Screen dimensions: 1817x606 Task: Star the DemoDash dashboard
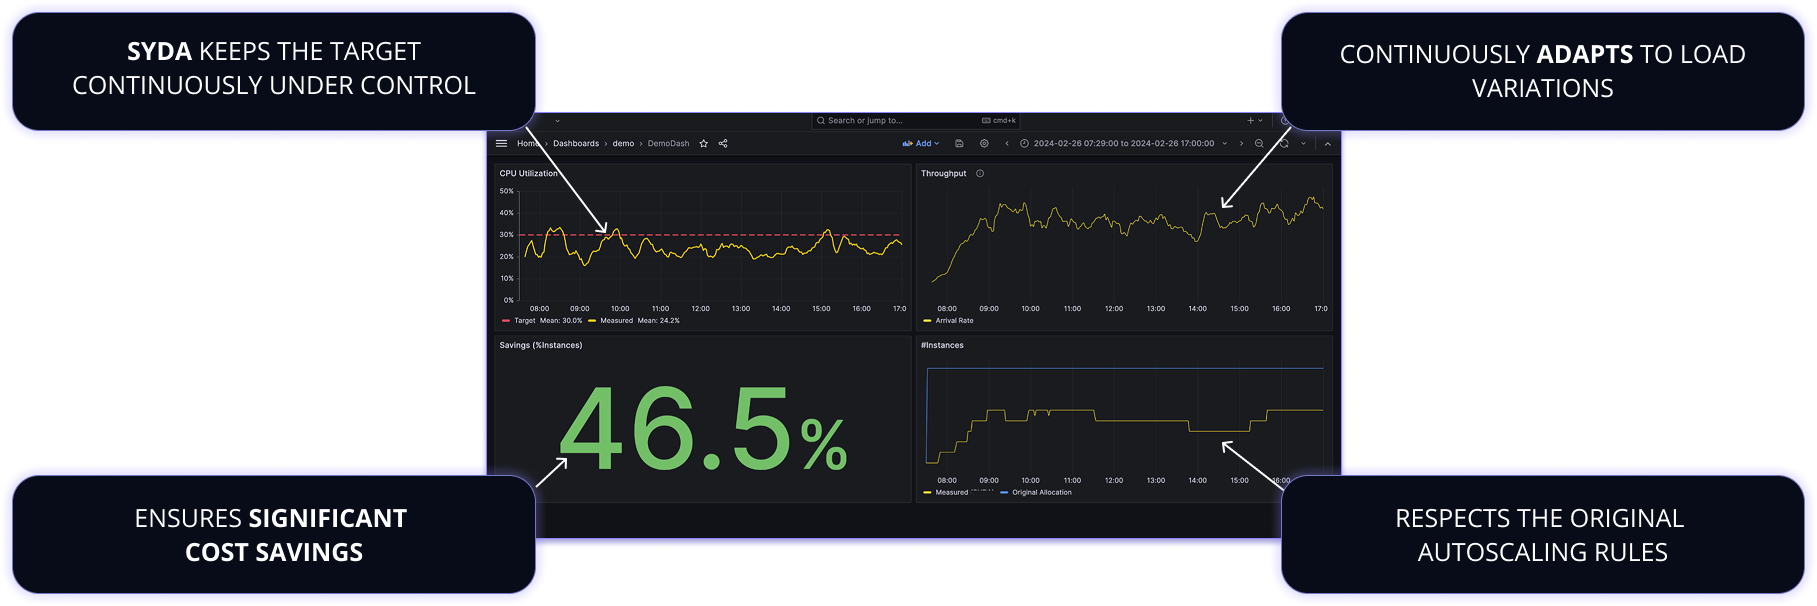coord(704,144)
